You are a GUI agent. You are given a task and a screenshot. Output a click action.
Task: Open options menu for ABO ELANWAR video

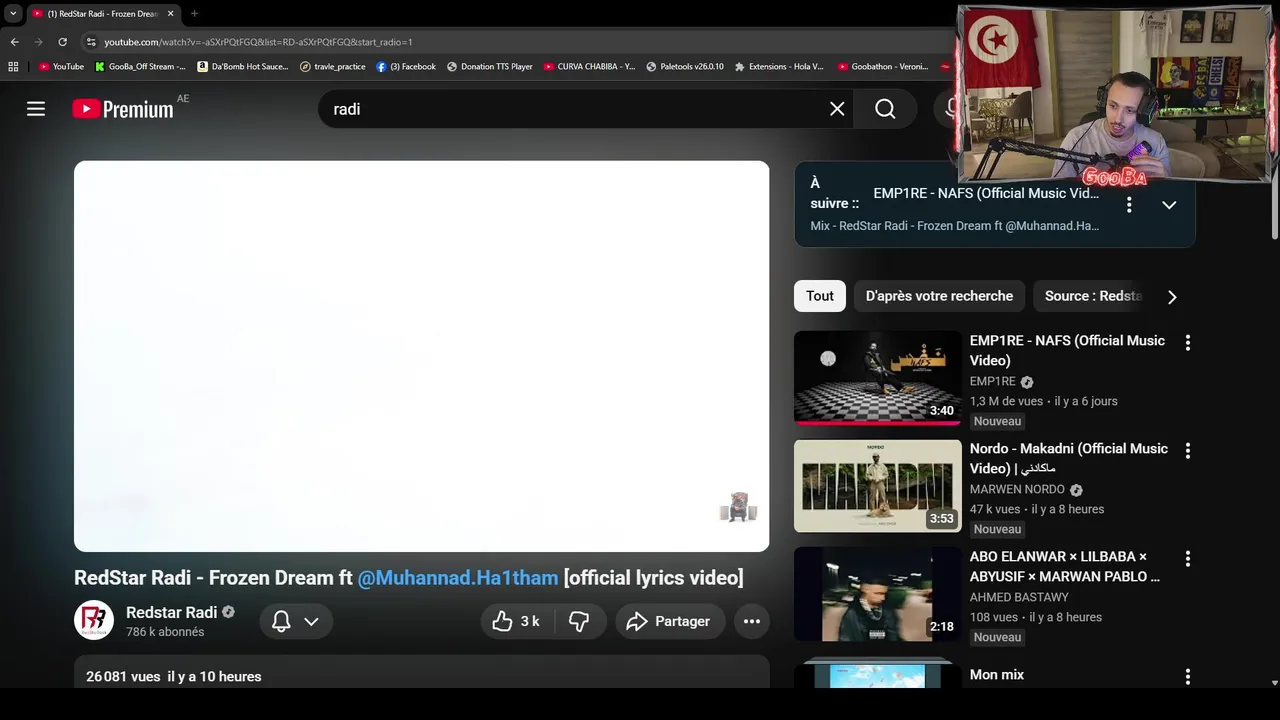click(1187, 559)
